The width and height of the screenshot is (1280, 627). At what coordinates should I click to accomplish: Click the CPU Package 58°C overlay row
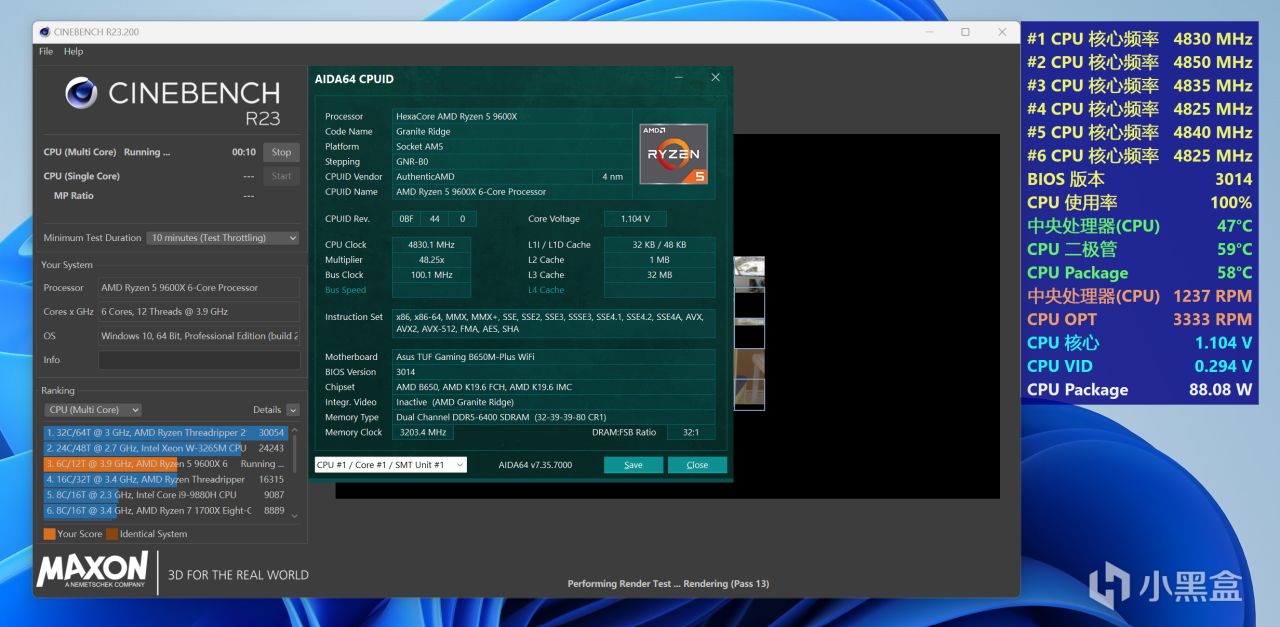coord(1140,272)
